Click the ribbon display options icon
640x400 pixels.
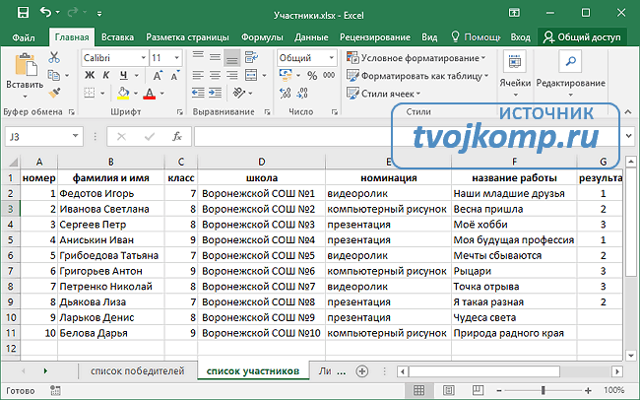[x=514, y=13]
